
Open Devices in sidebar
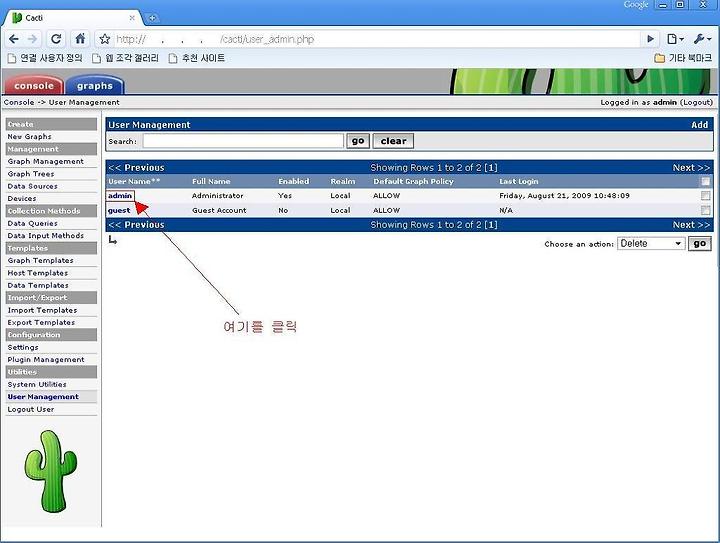click(22, 199)
